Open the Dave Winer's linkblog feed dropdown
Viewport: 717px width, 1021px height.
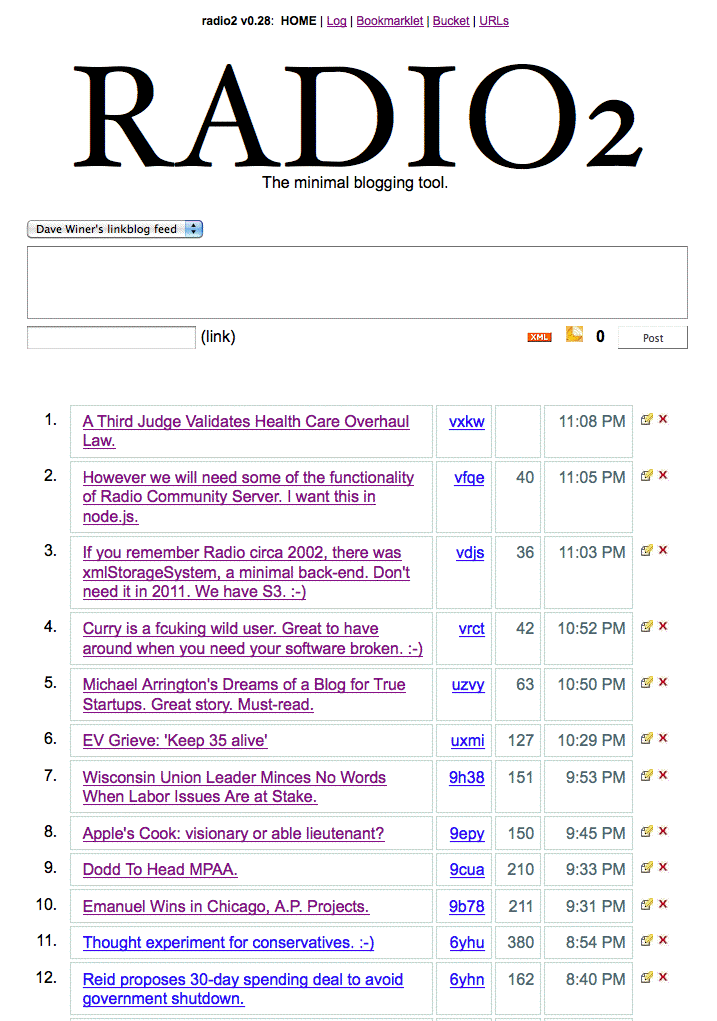coord(115,229)
